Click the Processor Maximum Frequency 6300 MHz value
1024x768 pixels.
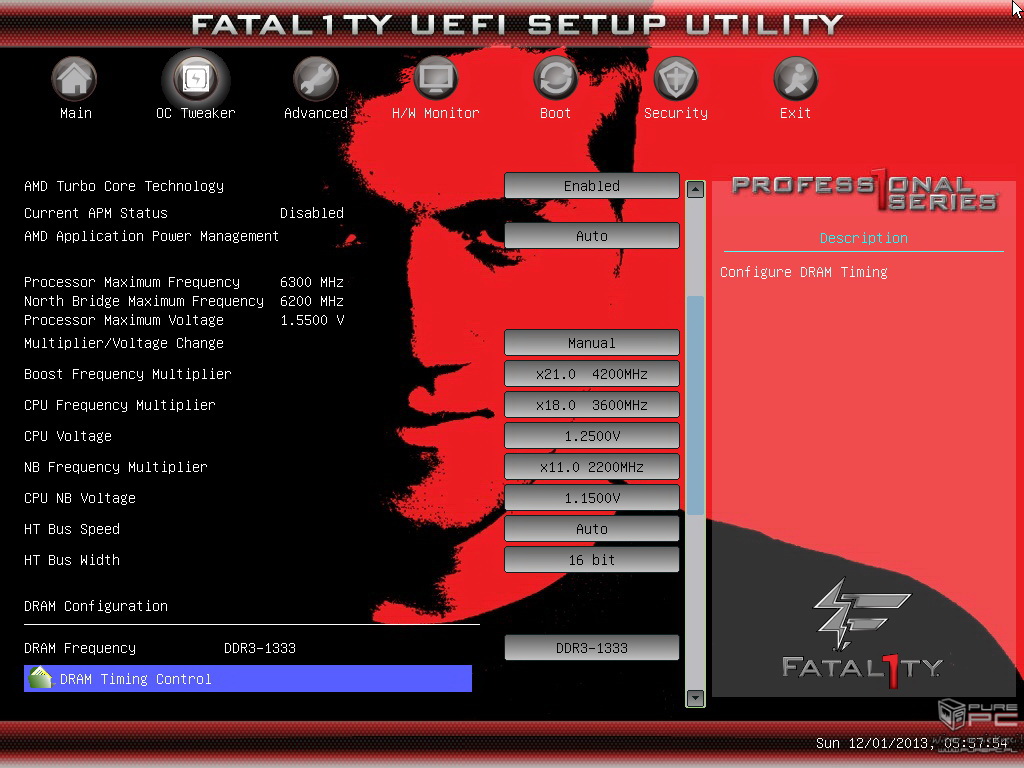point(312,282)
